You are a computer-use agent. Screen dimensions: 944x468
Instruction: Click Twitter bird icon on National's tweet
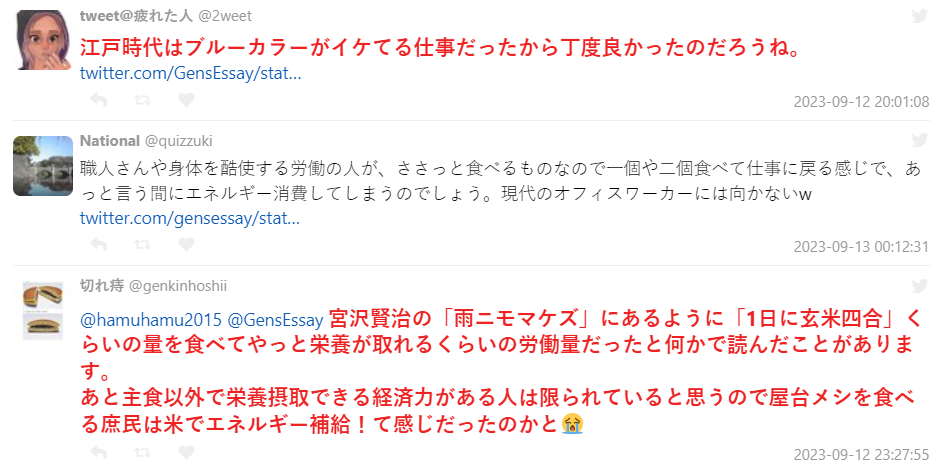(920, 140)
